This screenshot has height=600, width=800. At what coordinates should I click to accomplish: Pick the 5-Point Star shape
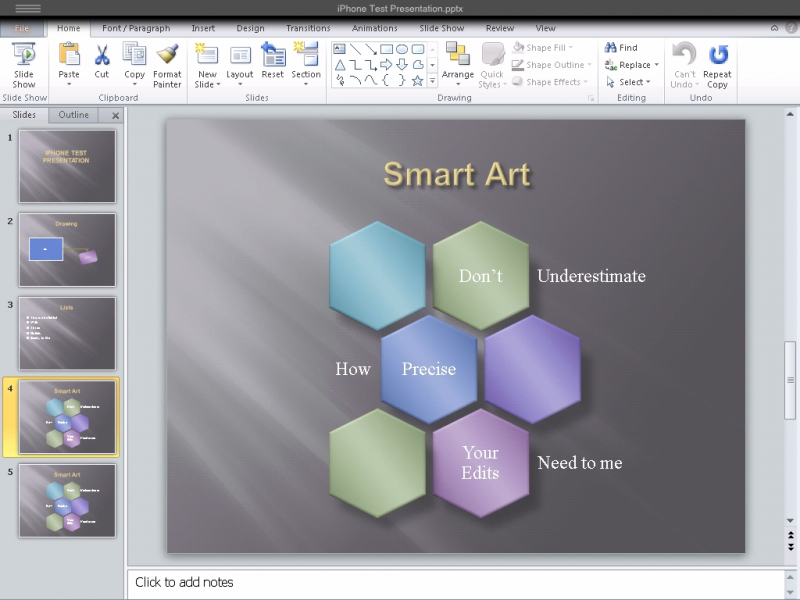pos(418,81)
